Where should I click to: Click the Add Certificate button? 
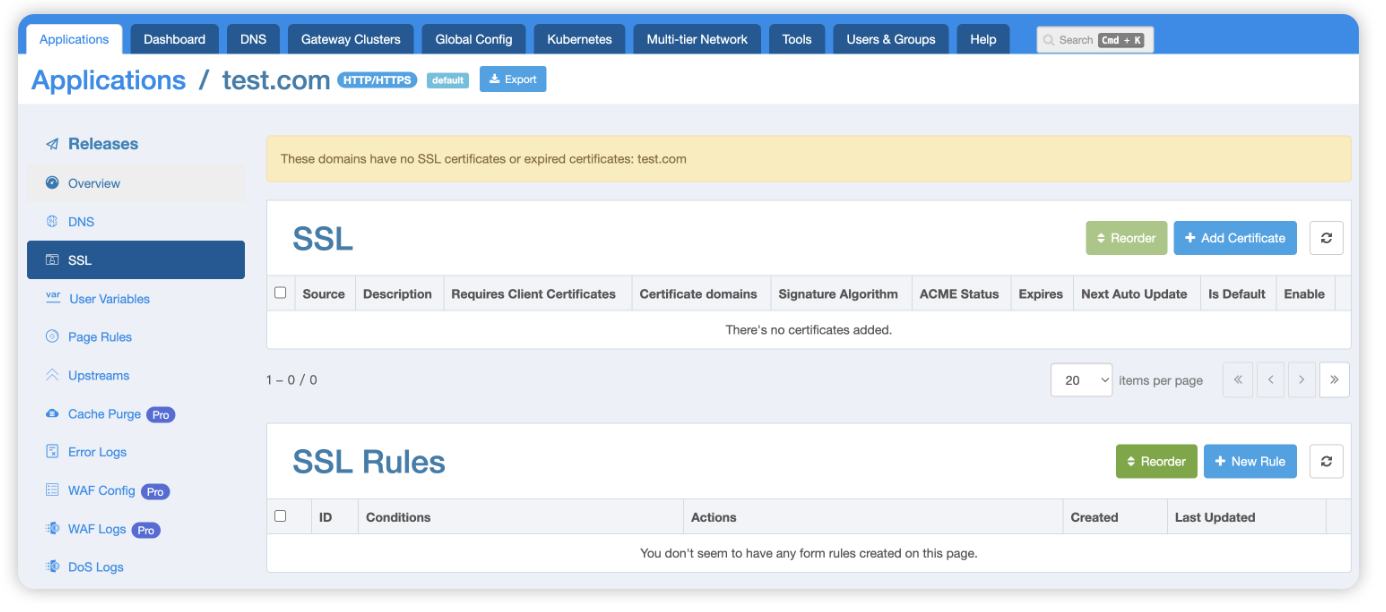(x=1235, y=238)
